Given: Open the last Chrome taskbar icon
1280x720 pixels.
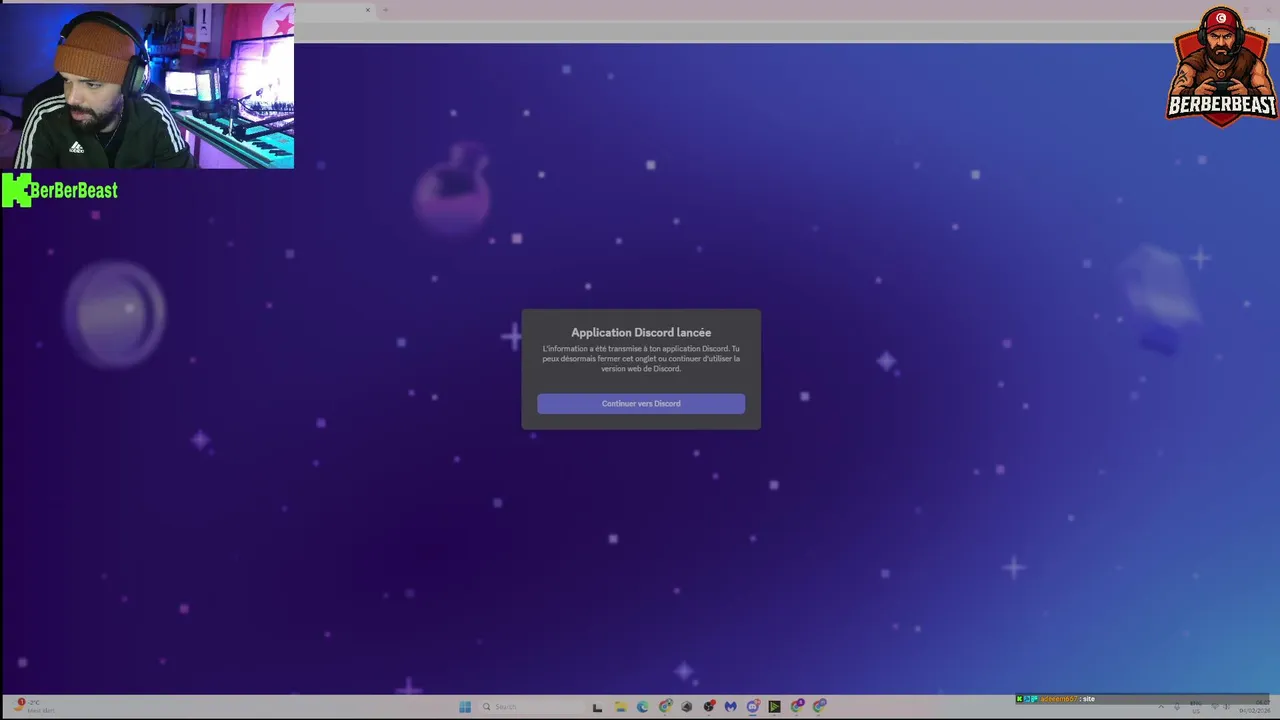Looking at the screenshot, I should pos(819,707).
